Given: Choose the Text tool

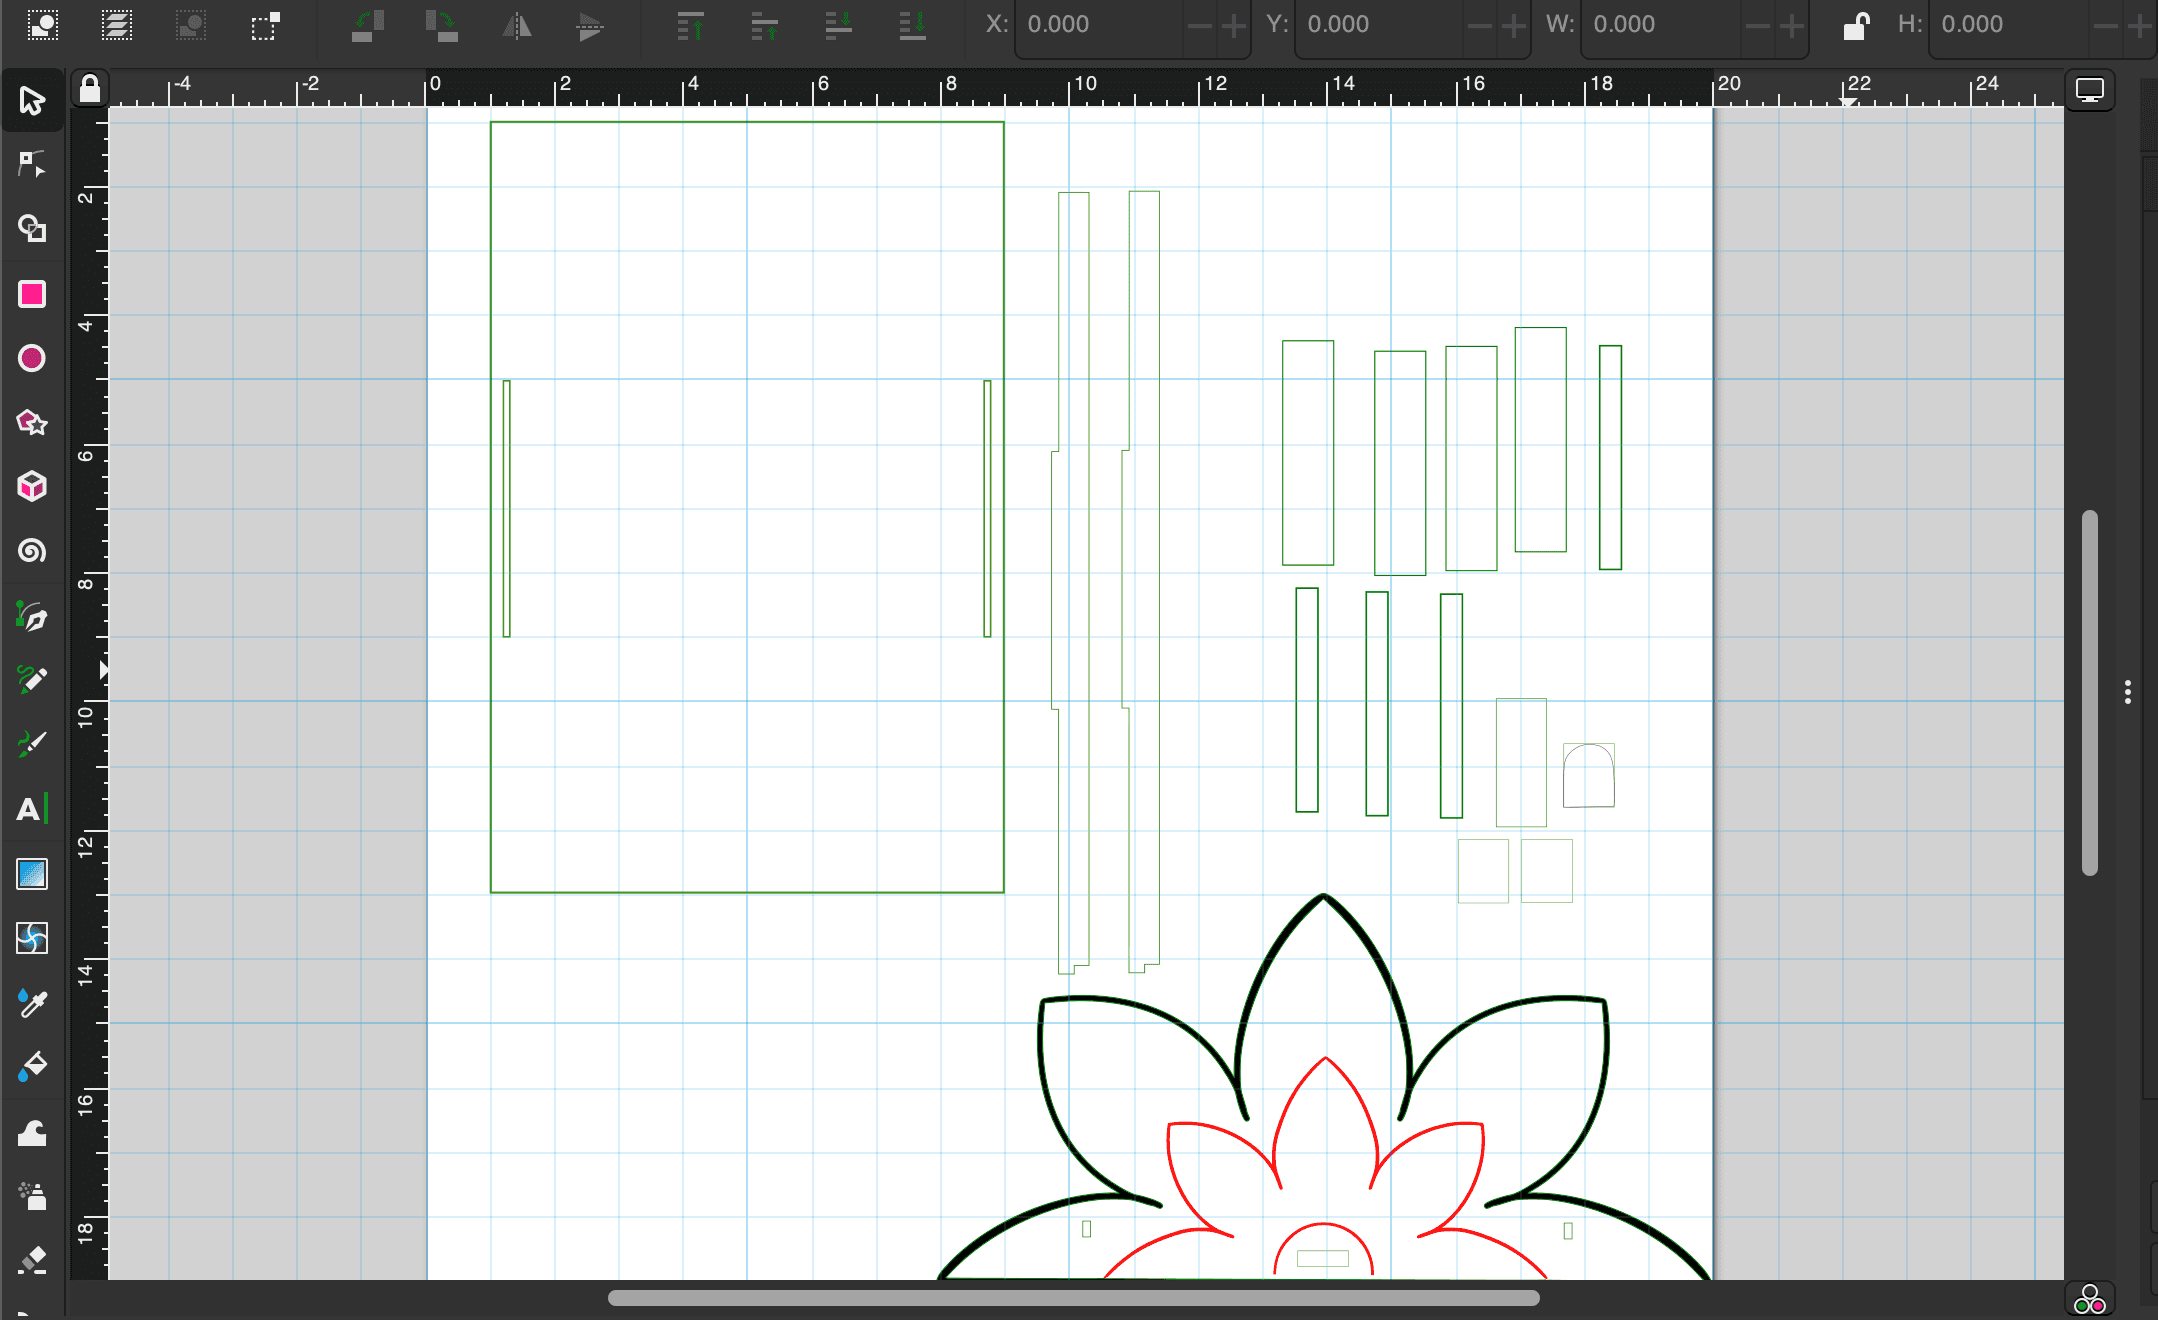Looking at the screenshot, I should tap(32, 809).
